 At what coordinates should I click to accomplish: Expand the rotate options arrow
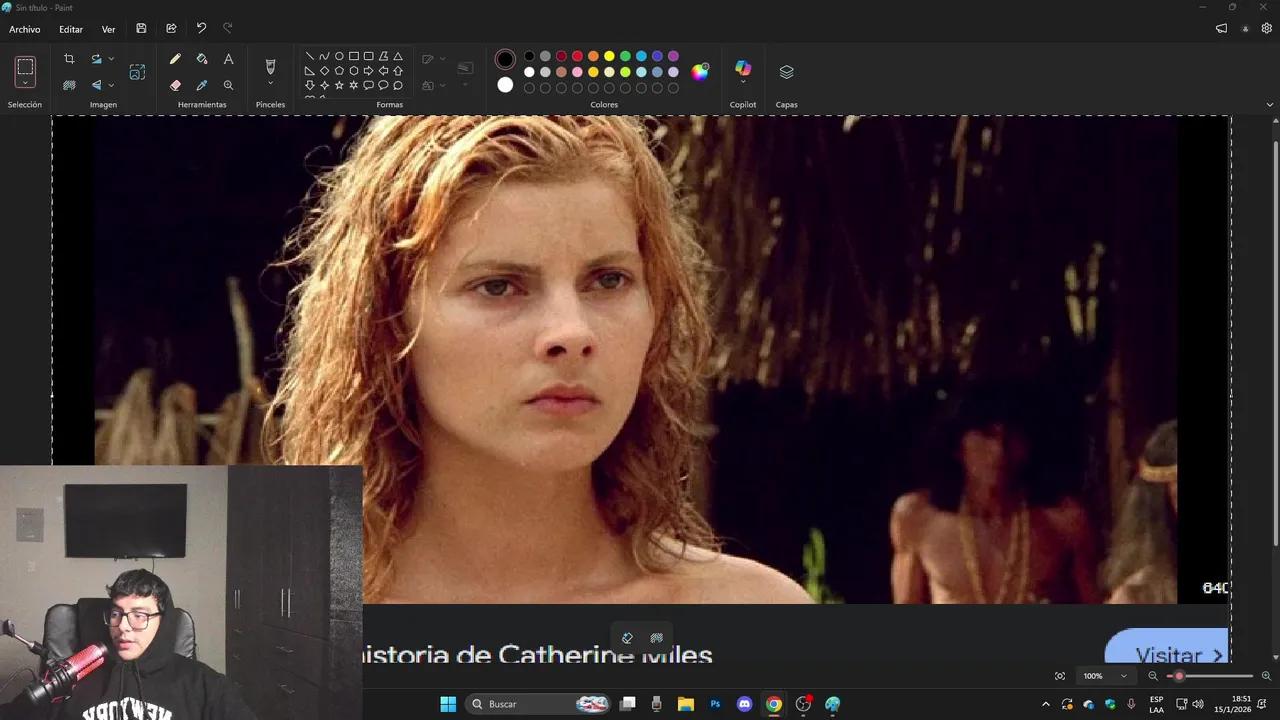click(x=111, y=59)
